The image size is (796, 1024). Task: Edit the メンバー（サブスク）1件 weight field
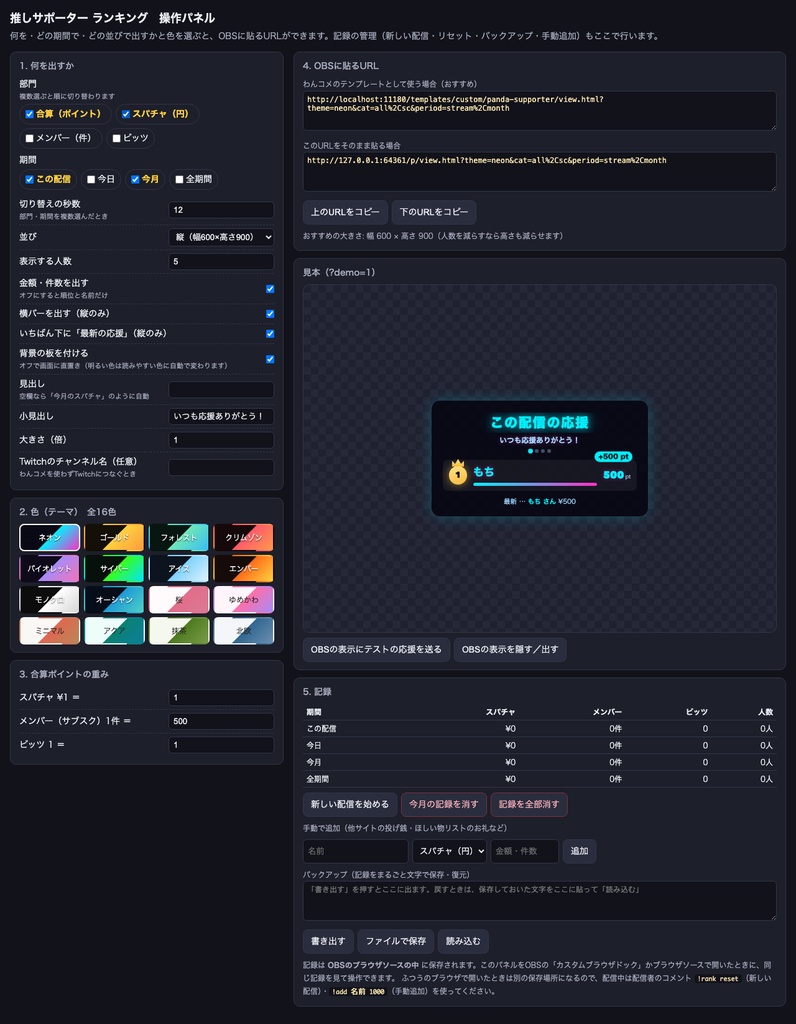point(221,721)
